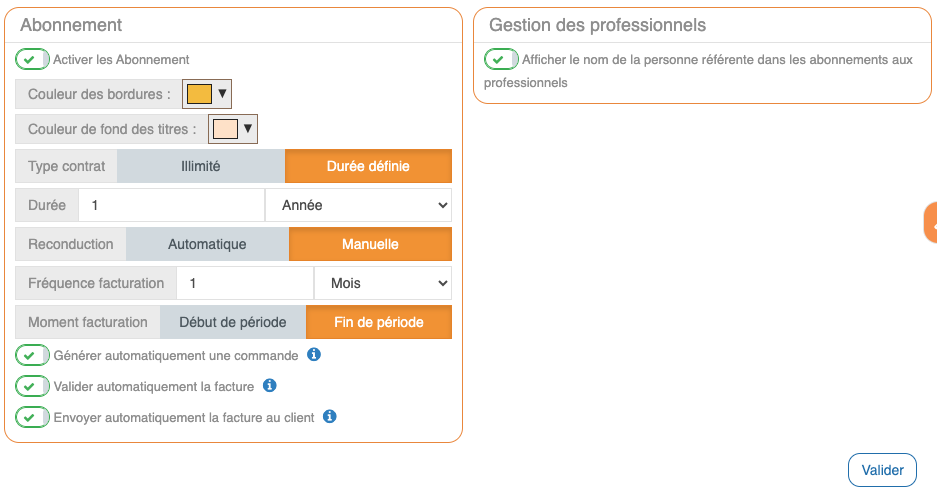Disable Générer automatiquement une commande toggle
937x492 pixels.
point(33,356)
